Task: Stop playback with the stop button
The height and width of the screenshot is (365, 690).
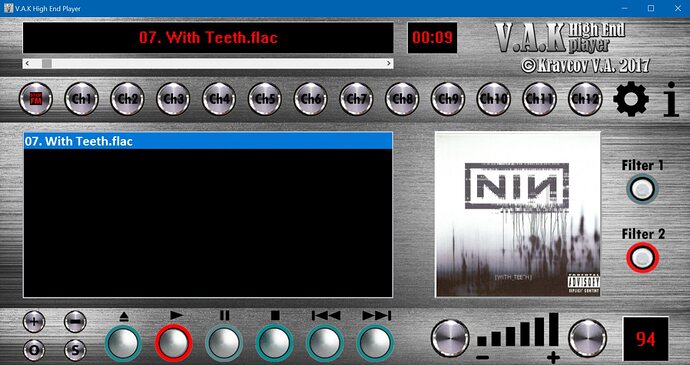Action: coord(275,343)
